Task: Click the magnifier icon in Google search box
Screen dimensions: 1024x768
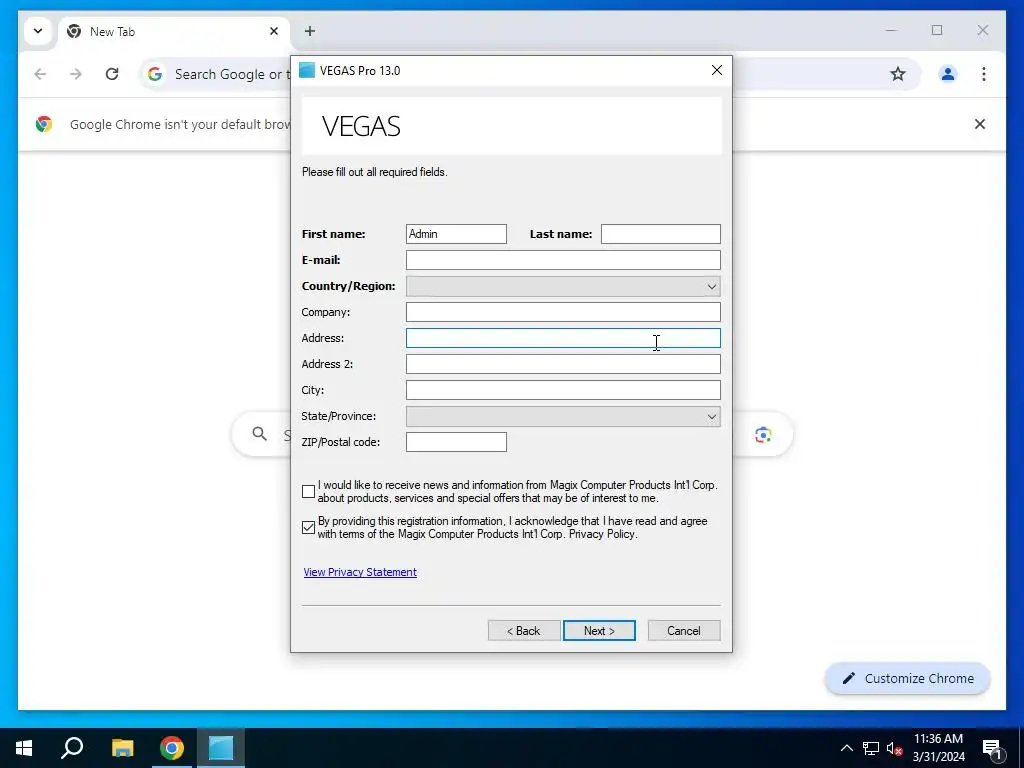Action: point(259,434)
